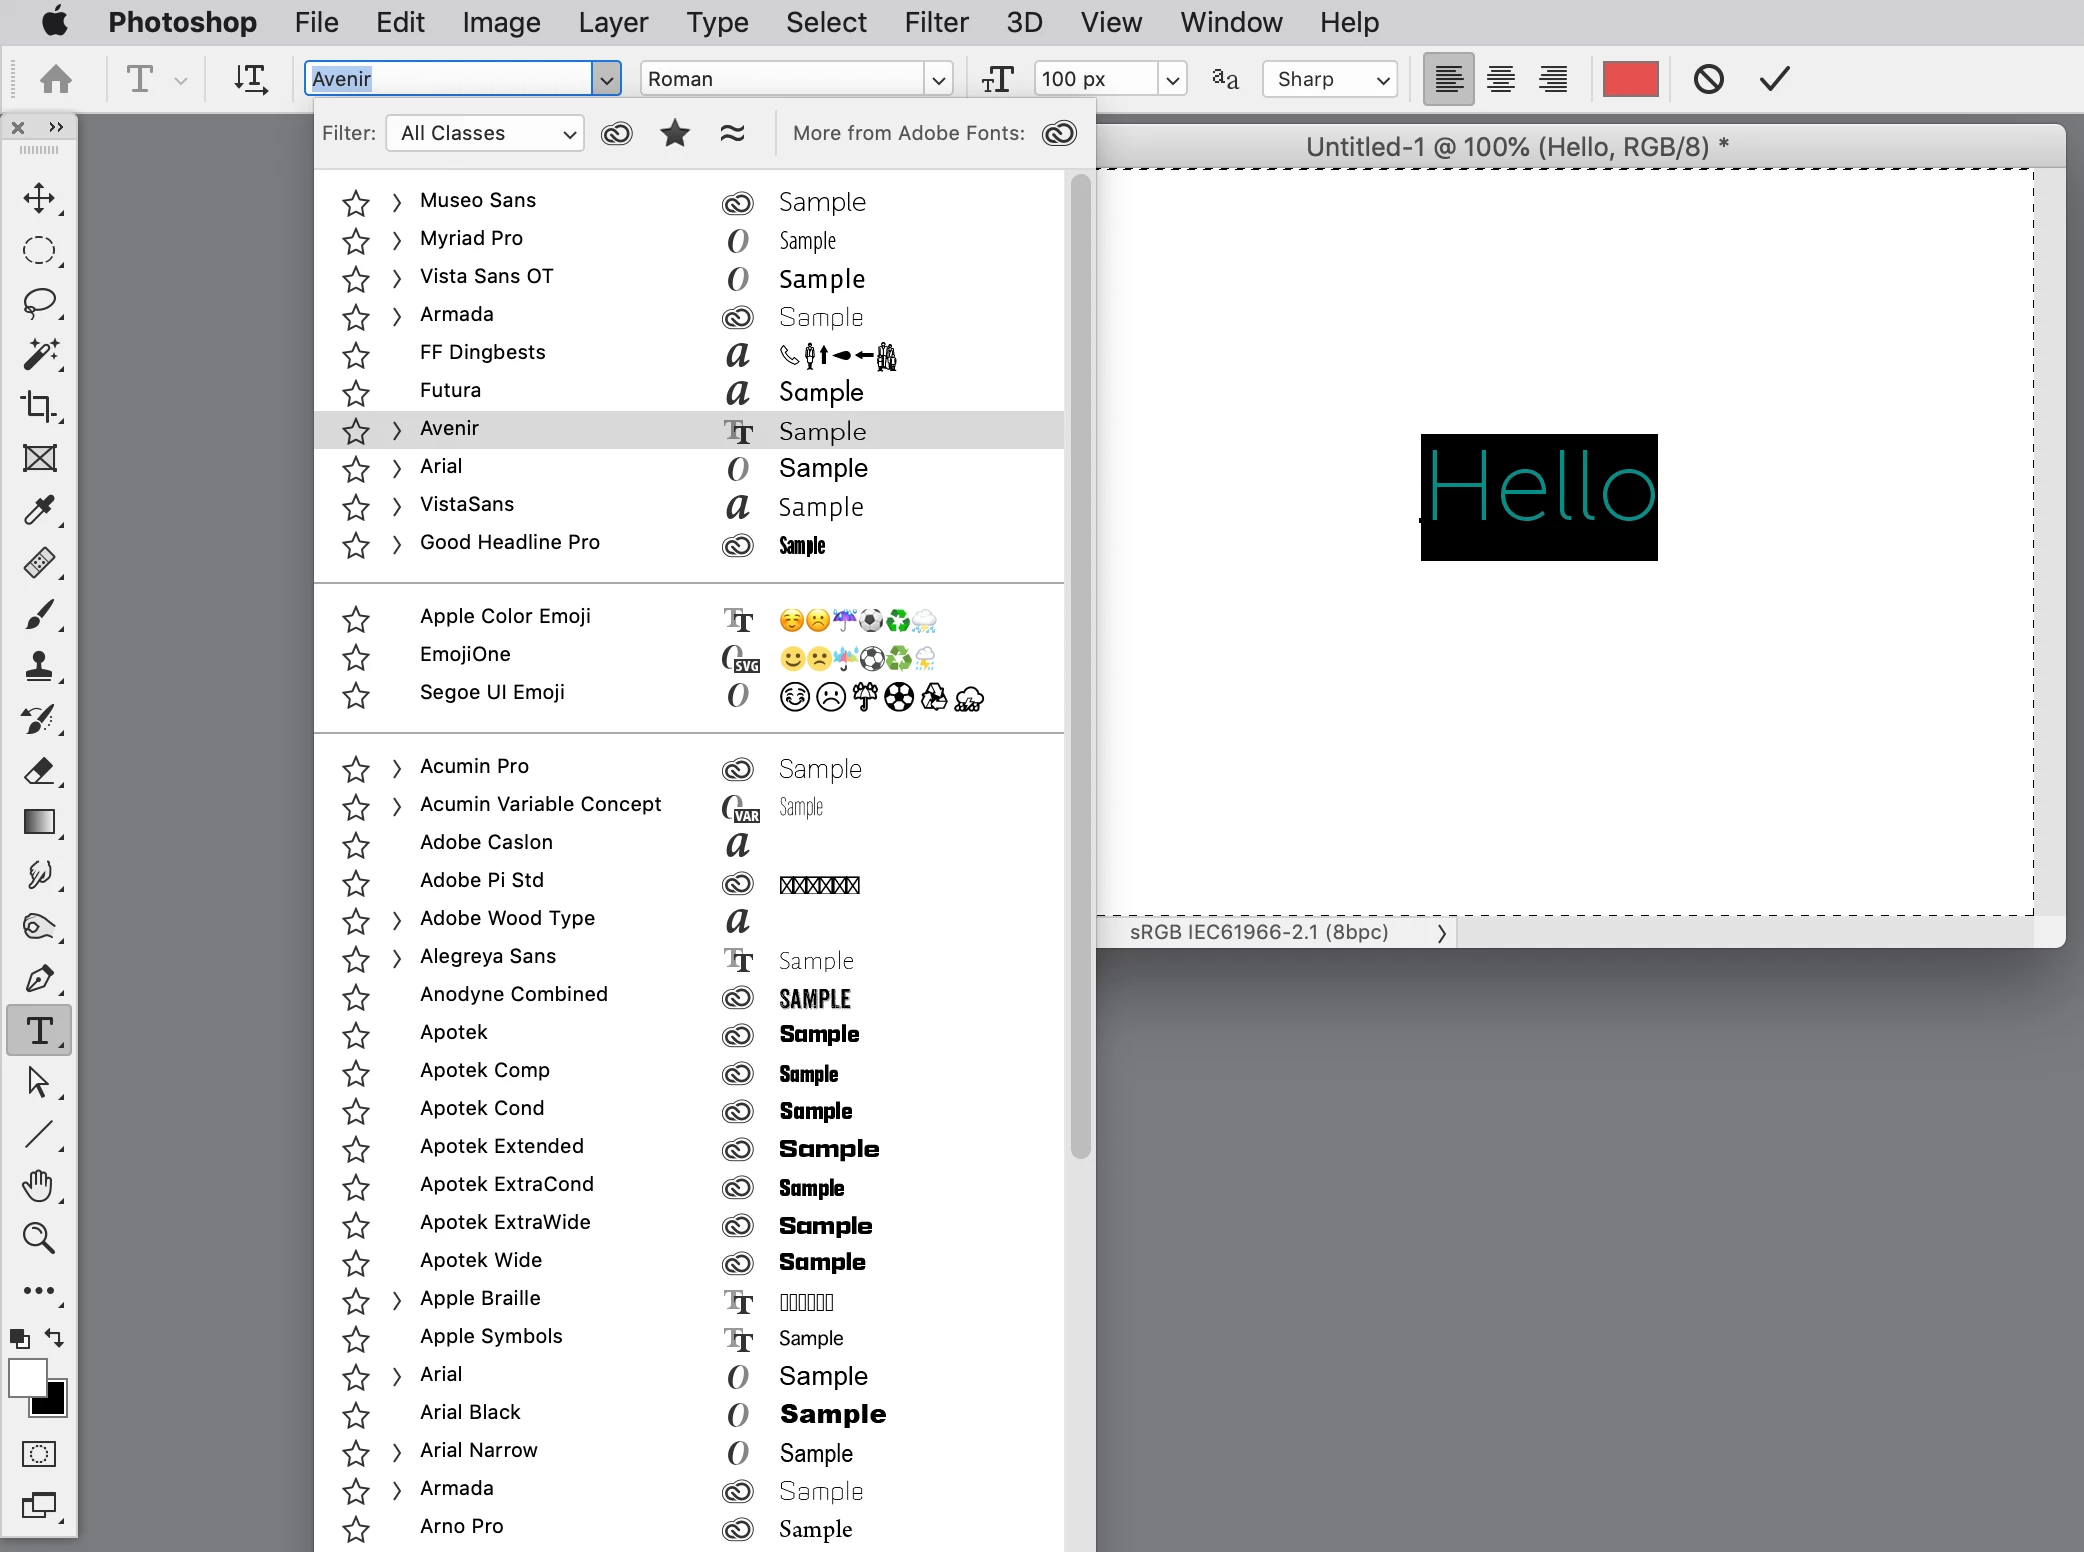Image resolution: width=2084 pixels, height=1552 pixels.
Task: Toggle text orientation icon
Action: (x=250, y=78)
